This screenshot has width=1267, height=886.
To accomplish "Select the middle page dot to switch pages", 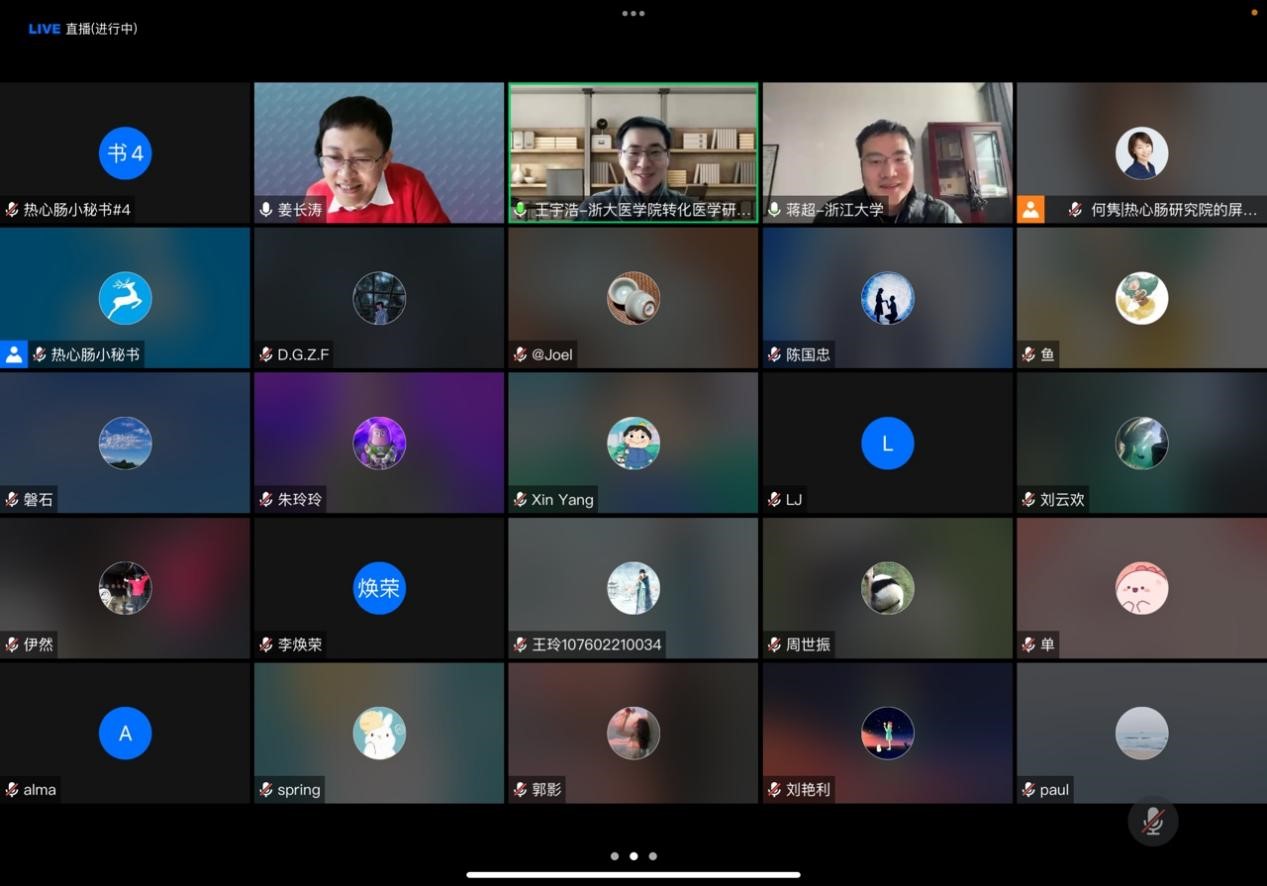I will pyautogui.click(x=633, y=856).
